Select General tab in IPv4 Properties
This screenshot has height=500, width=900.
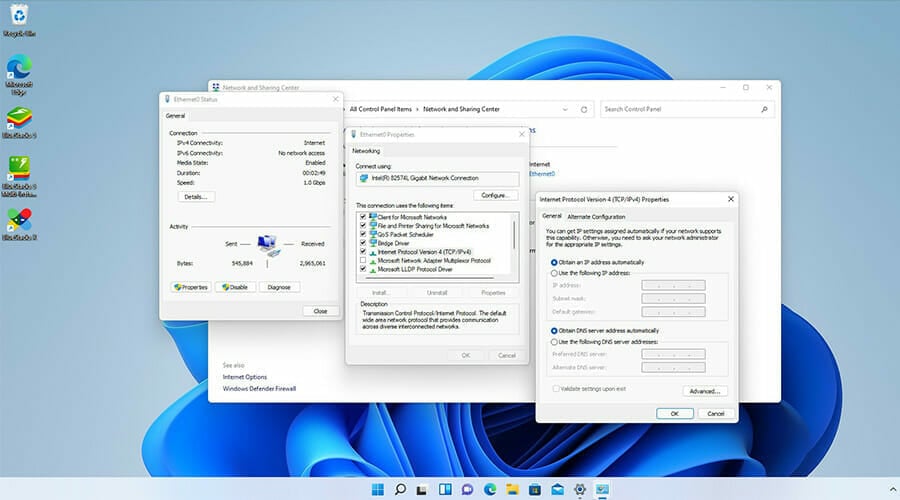(x=552, y=216)
